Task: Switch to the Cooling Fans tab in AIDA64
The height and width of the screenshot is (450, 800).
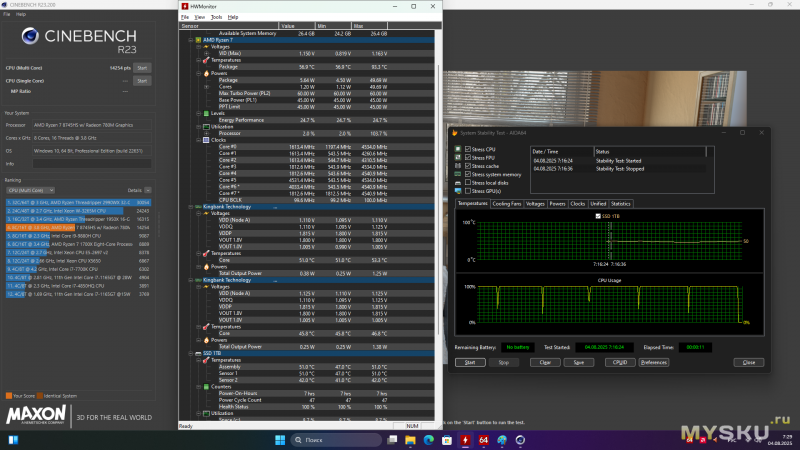Action: click(x=507, y=204)
